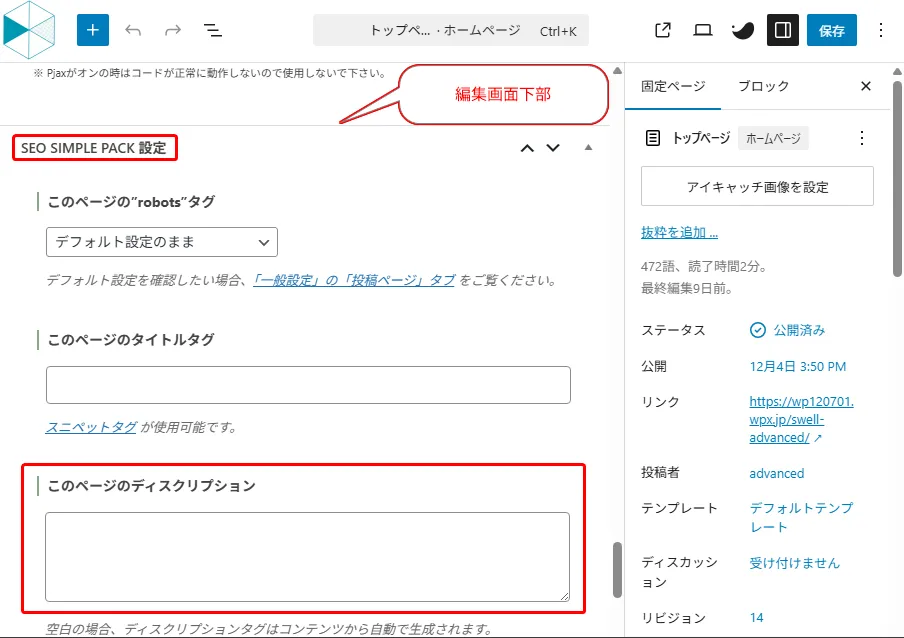Open the device preview options
The image size is (904, 638).
tap(702, 30)
